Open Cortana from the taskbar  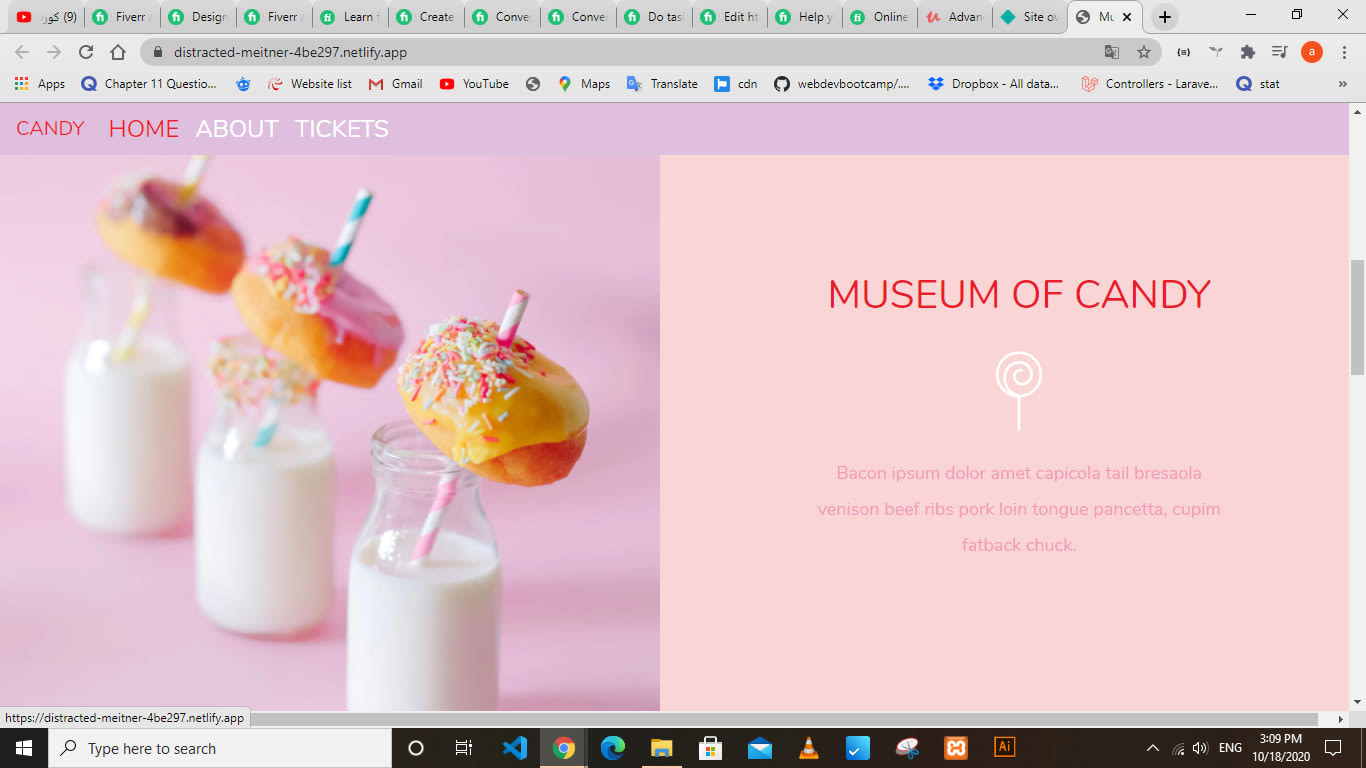click(x=416, y=748)
